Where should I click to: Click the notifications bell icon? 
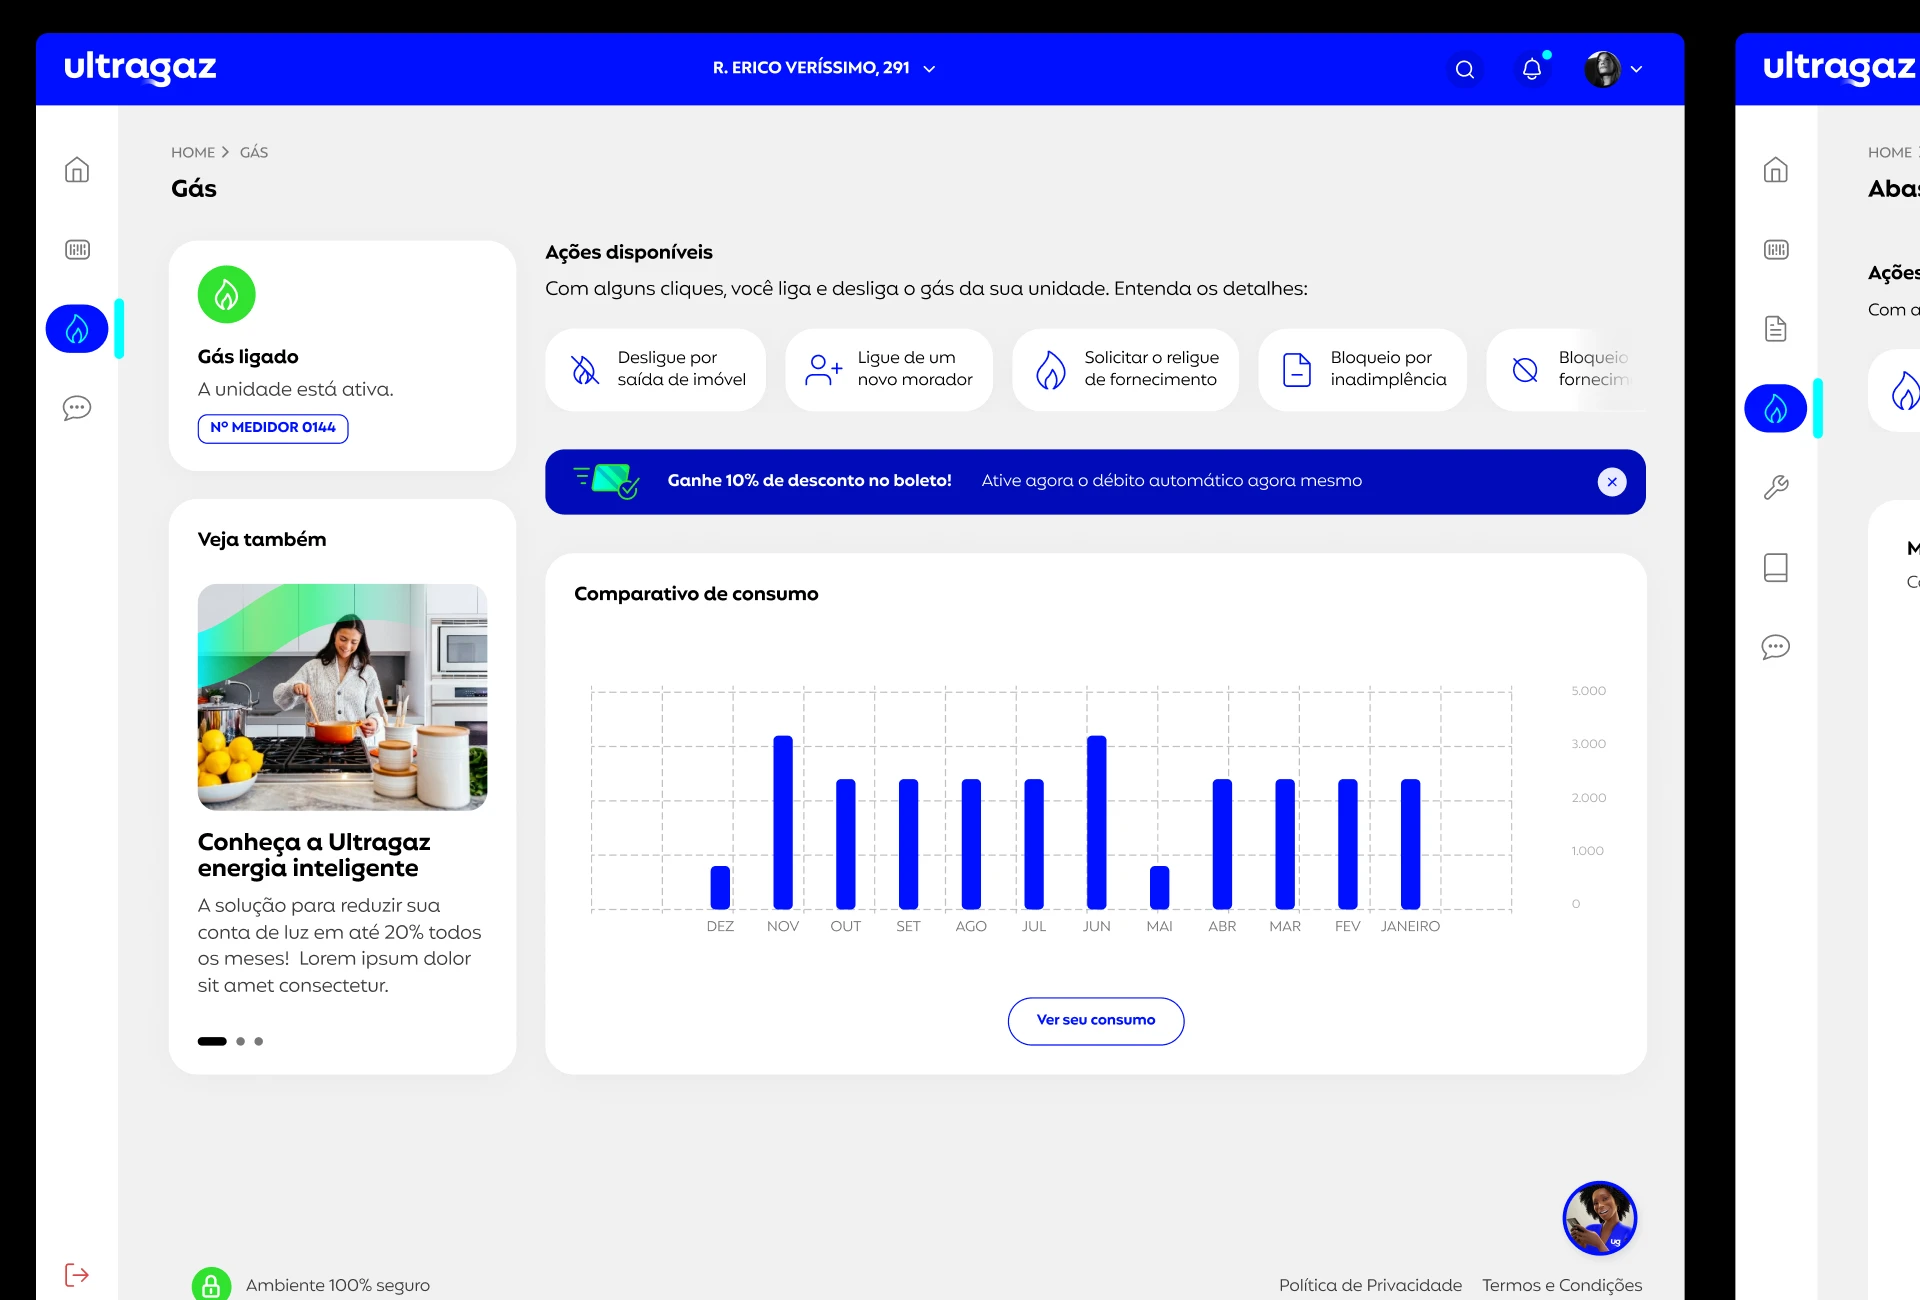click(1531, 68)
